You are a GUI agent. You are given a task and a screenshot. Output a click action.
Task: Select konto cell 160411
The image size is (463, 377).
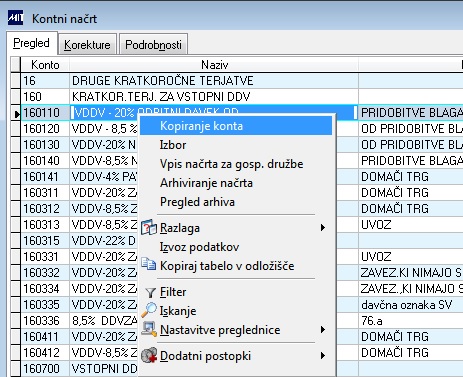click(45, 337)
